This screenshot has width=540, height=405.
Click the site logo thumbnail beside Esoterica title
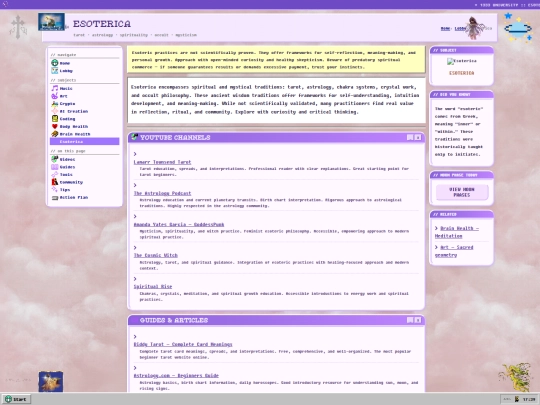(x=51, y=22)
